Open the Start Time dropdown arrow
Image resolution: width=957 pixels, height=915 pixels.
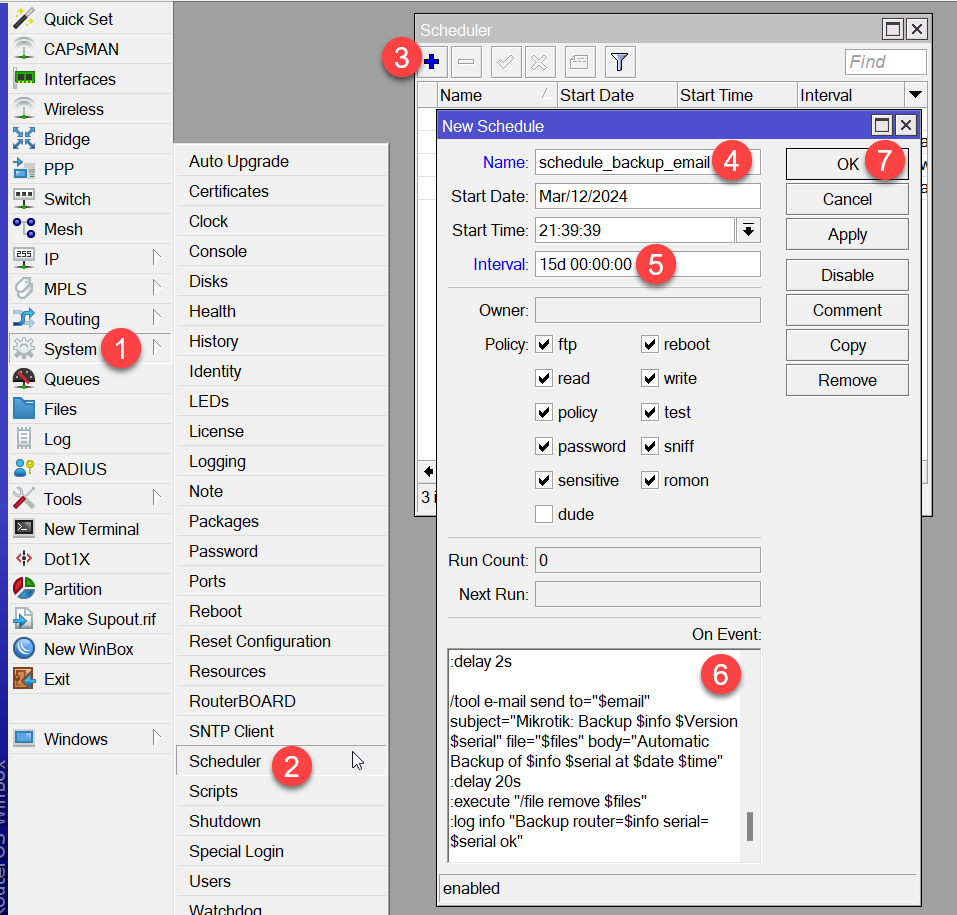coord(748,230)
